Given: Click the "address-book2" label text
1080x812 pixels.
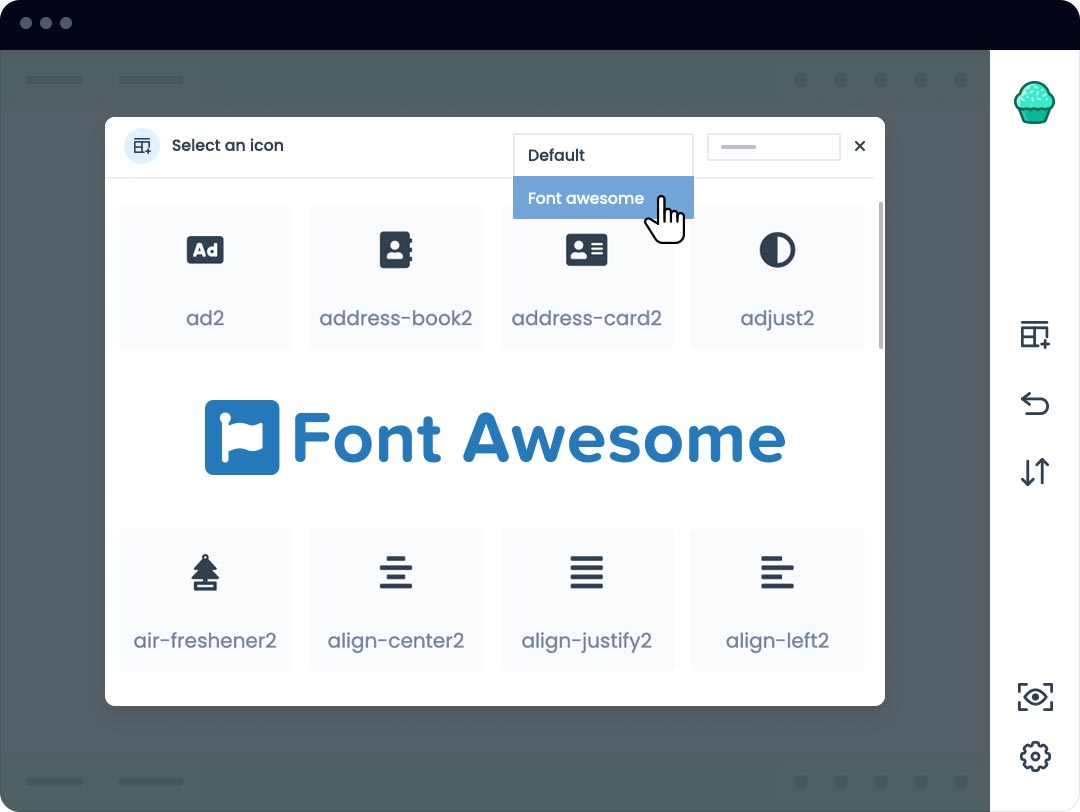Looking at the screenshot, I should 396,318.
